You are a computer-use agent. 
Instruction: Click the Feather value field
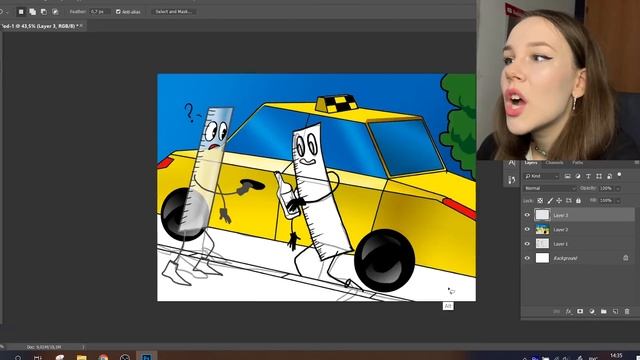click(100, 12)
